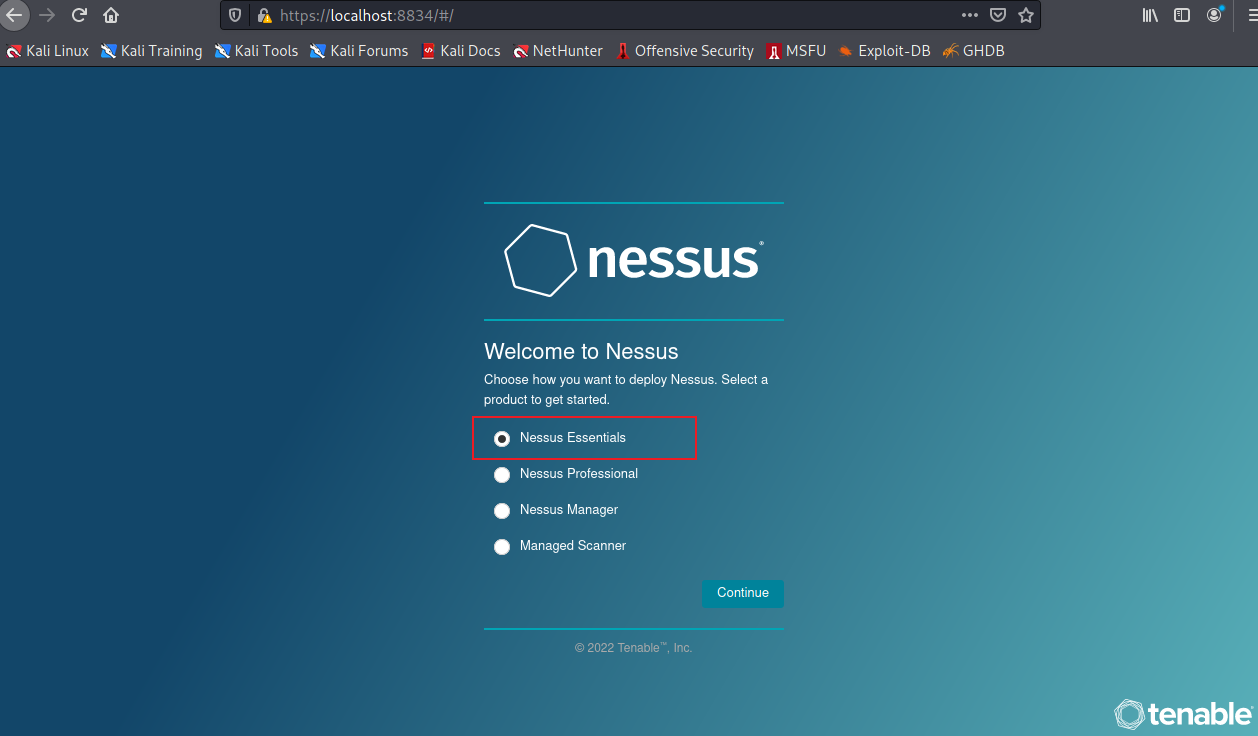Open the NetHunter bookmark
The height and width of the screenshot is (736, 1258).
(558, 51)
